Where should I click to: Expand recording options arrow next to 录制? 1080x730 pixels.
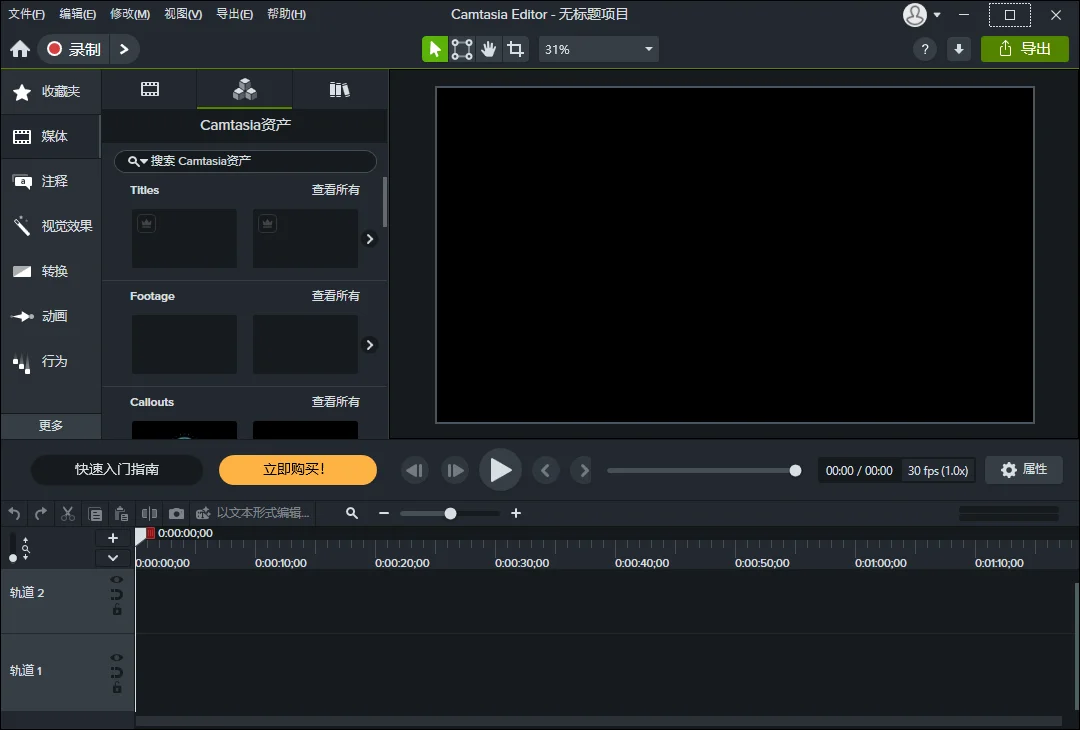(x=124, y=49)
